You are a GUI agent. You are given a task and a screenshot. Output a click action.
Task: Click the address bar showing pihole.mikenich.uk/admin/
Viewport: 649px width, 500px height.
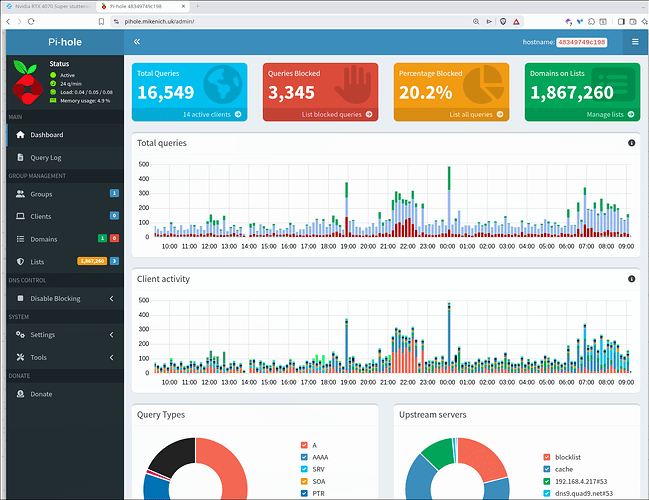click(290, 22)
